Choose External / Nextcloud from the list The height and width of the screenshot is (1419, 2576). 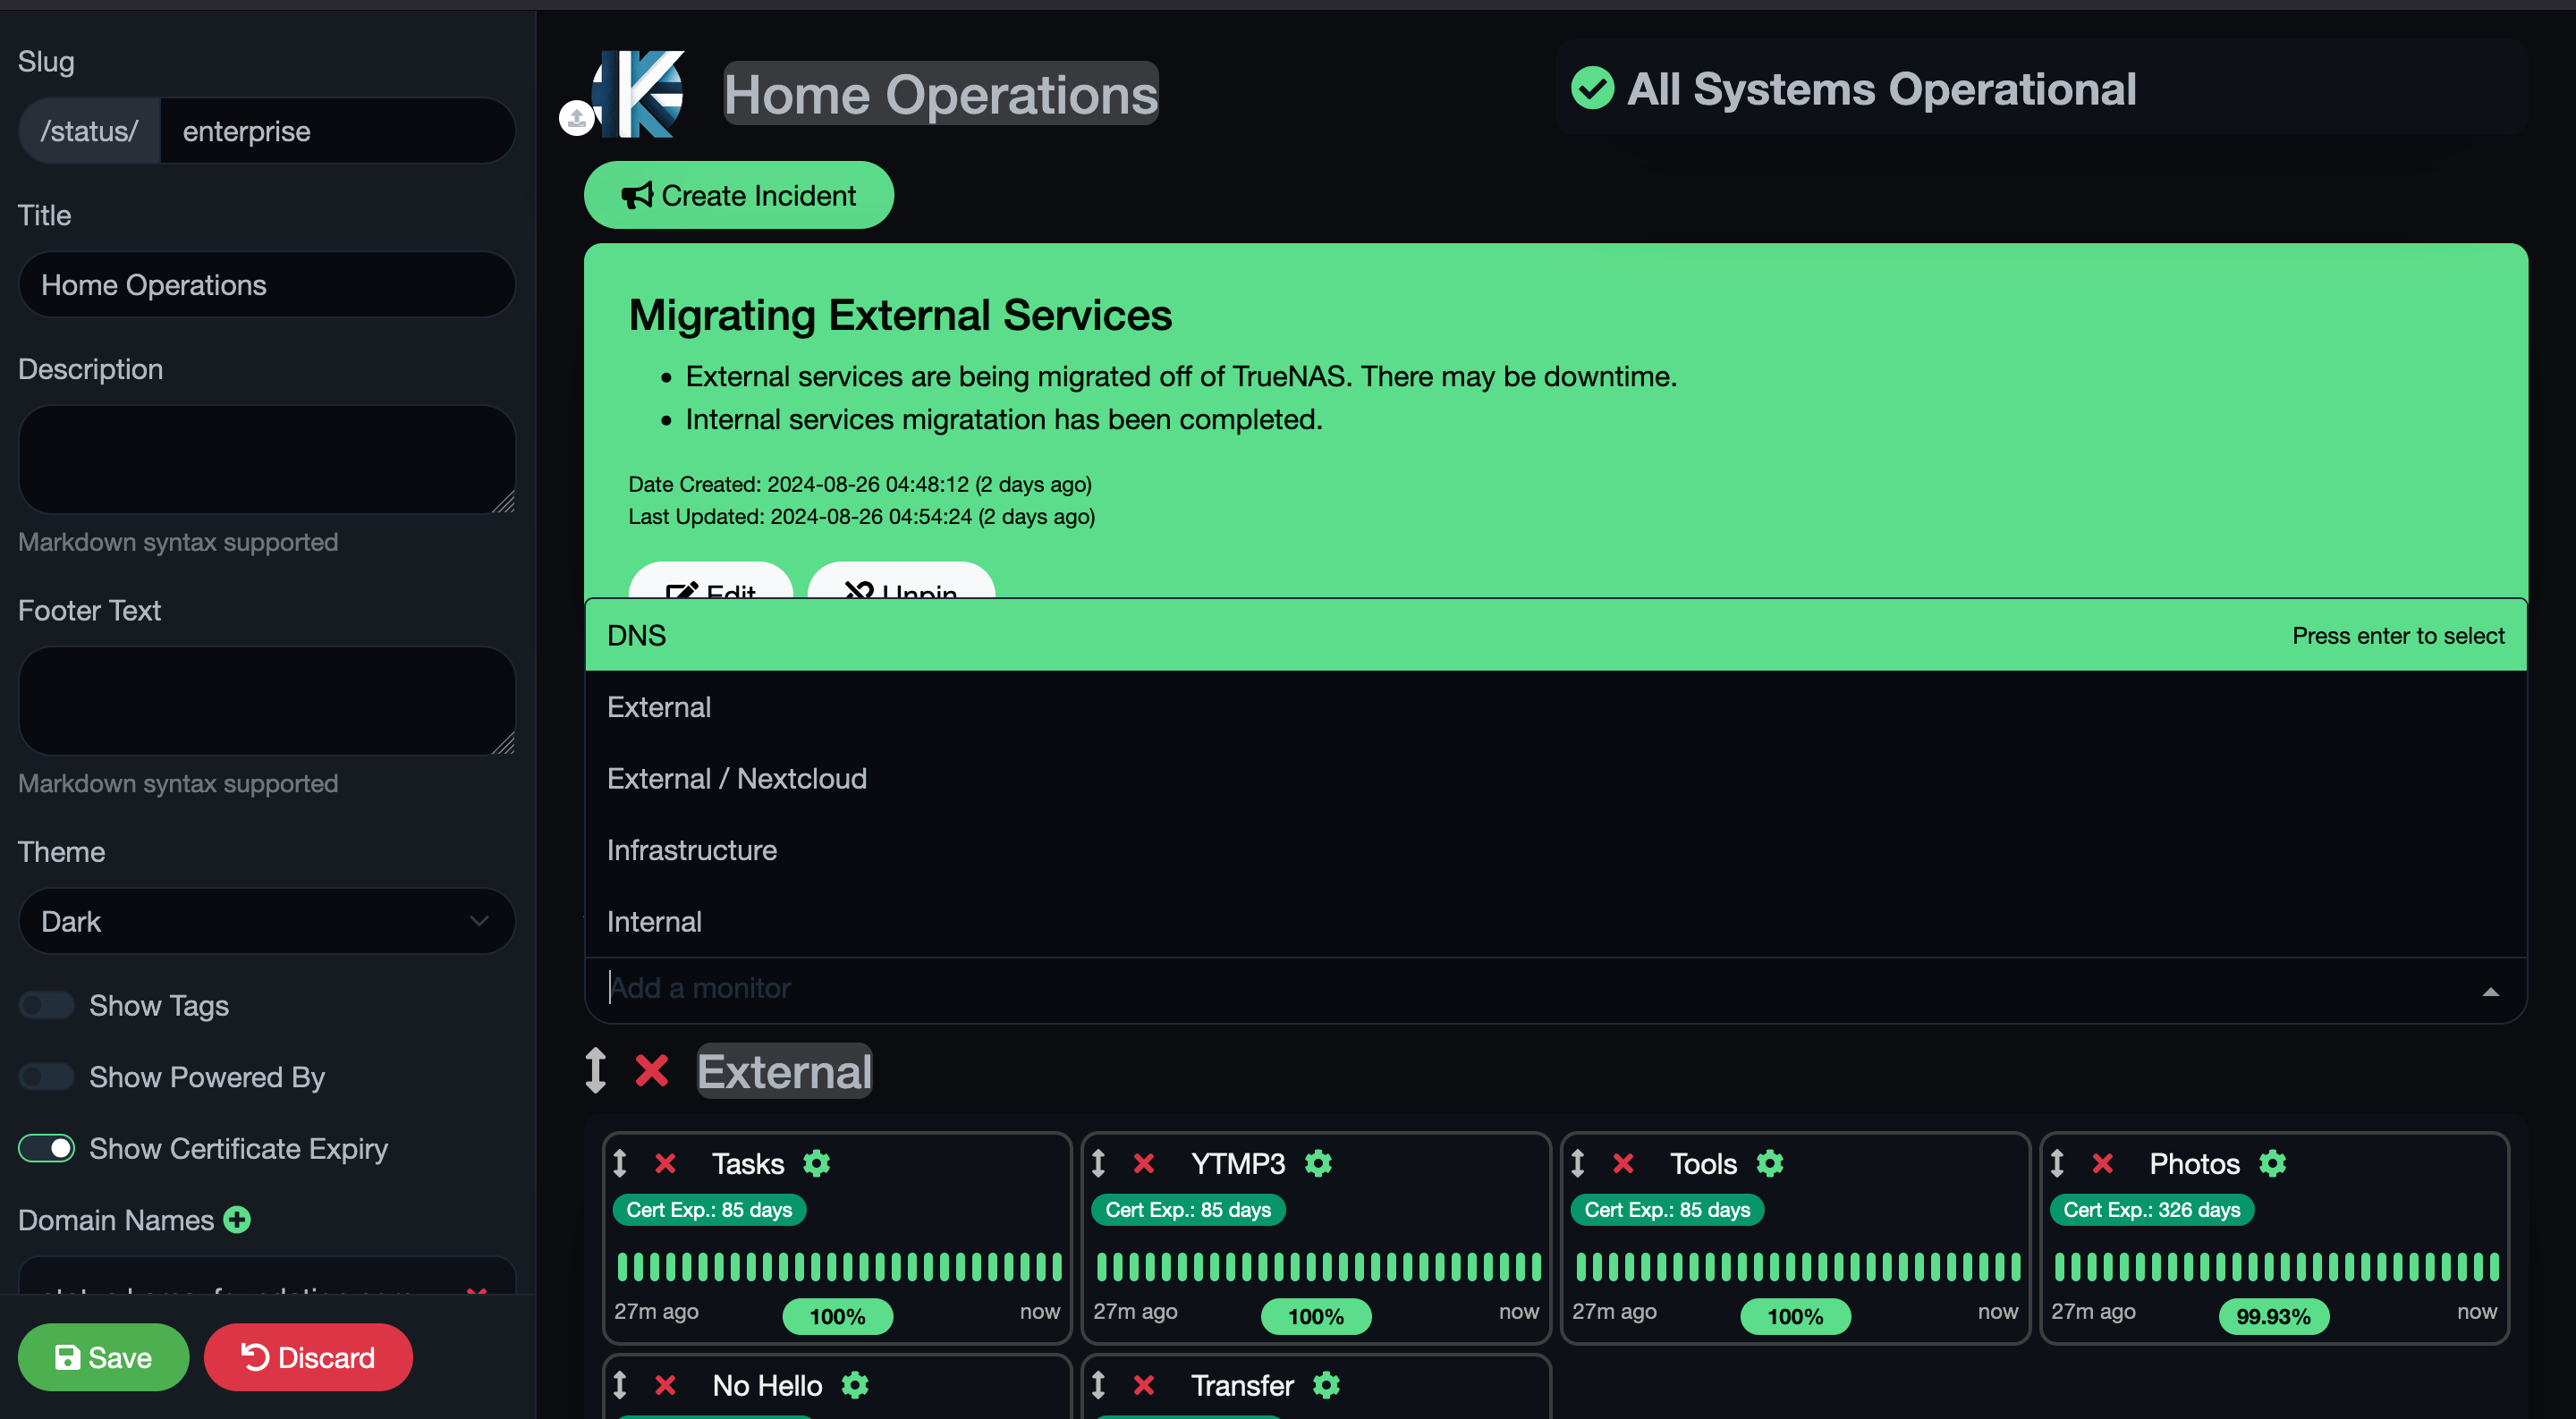pyautogui.click(x=737, y=778)
